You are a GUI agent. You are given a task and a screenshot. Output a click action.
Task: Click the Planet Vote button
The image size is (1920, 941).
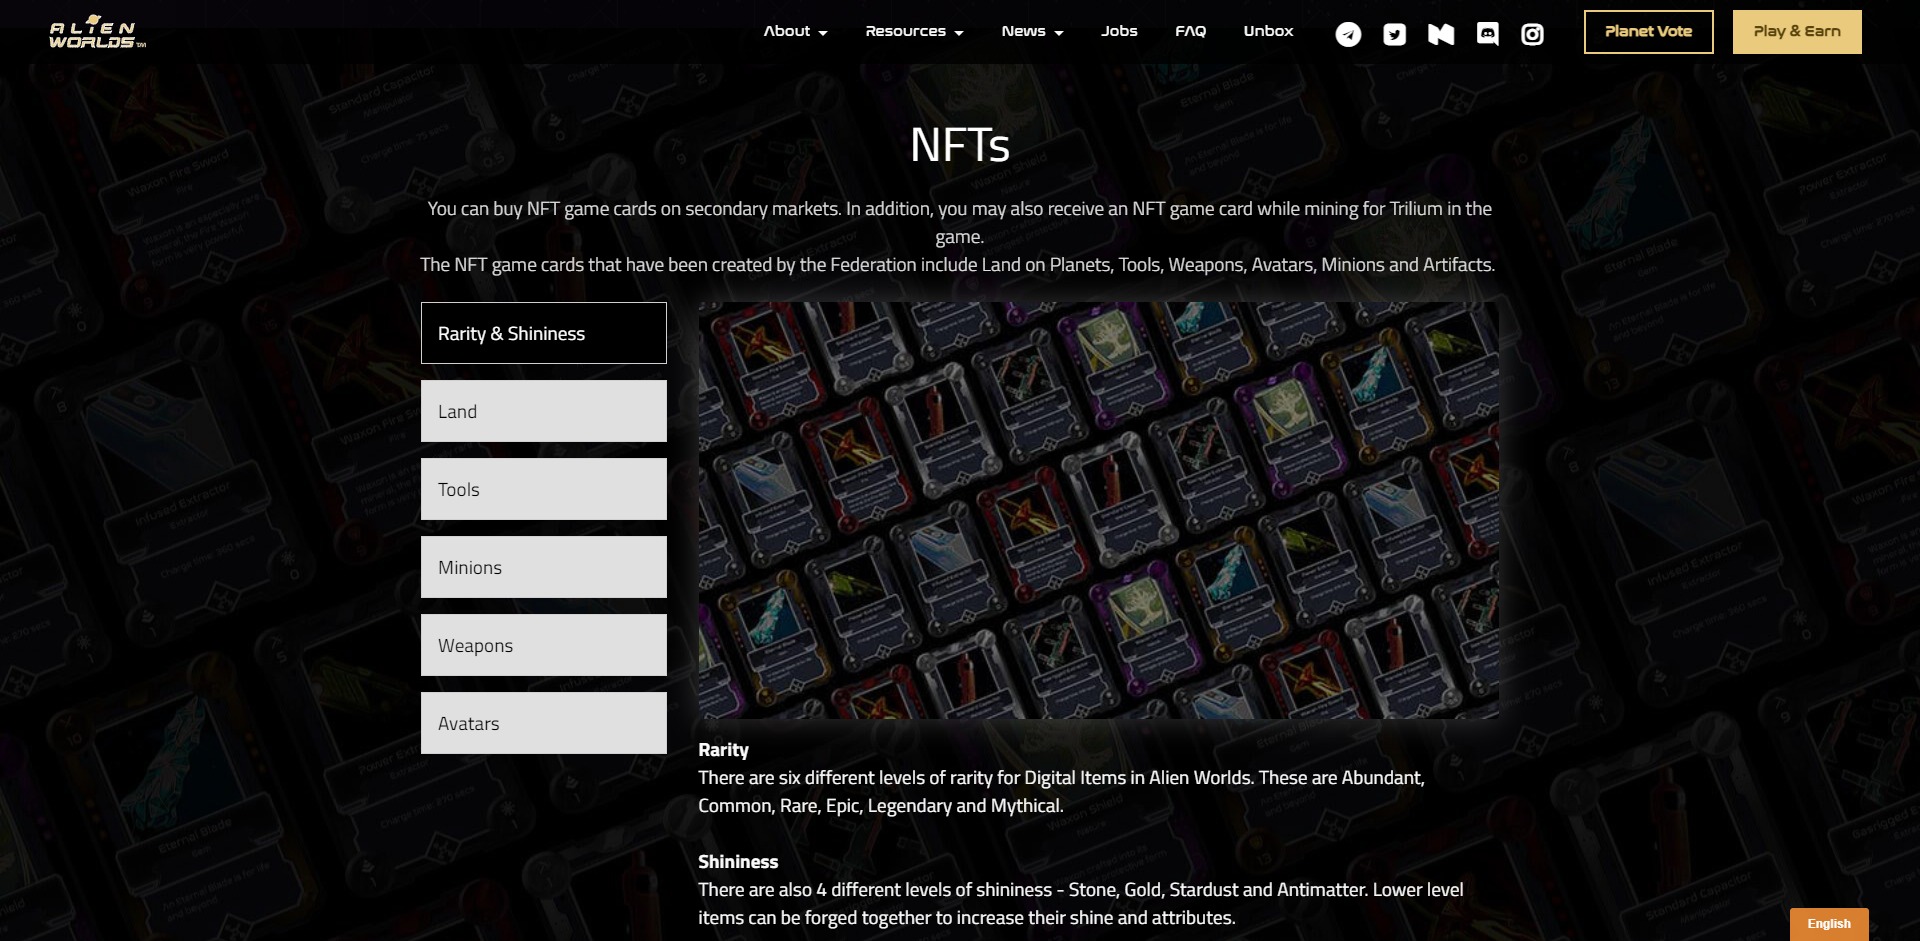point(1649,32)
